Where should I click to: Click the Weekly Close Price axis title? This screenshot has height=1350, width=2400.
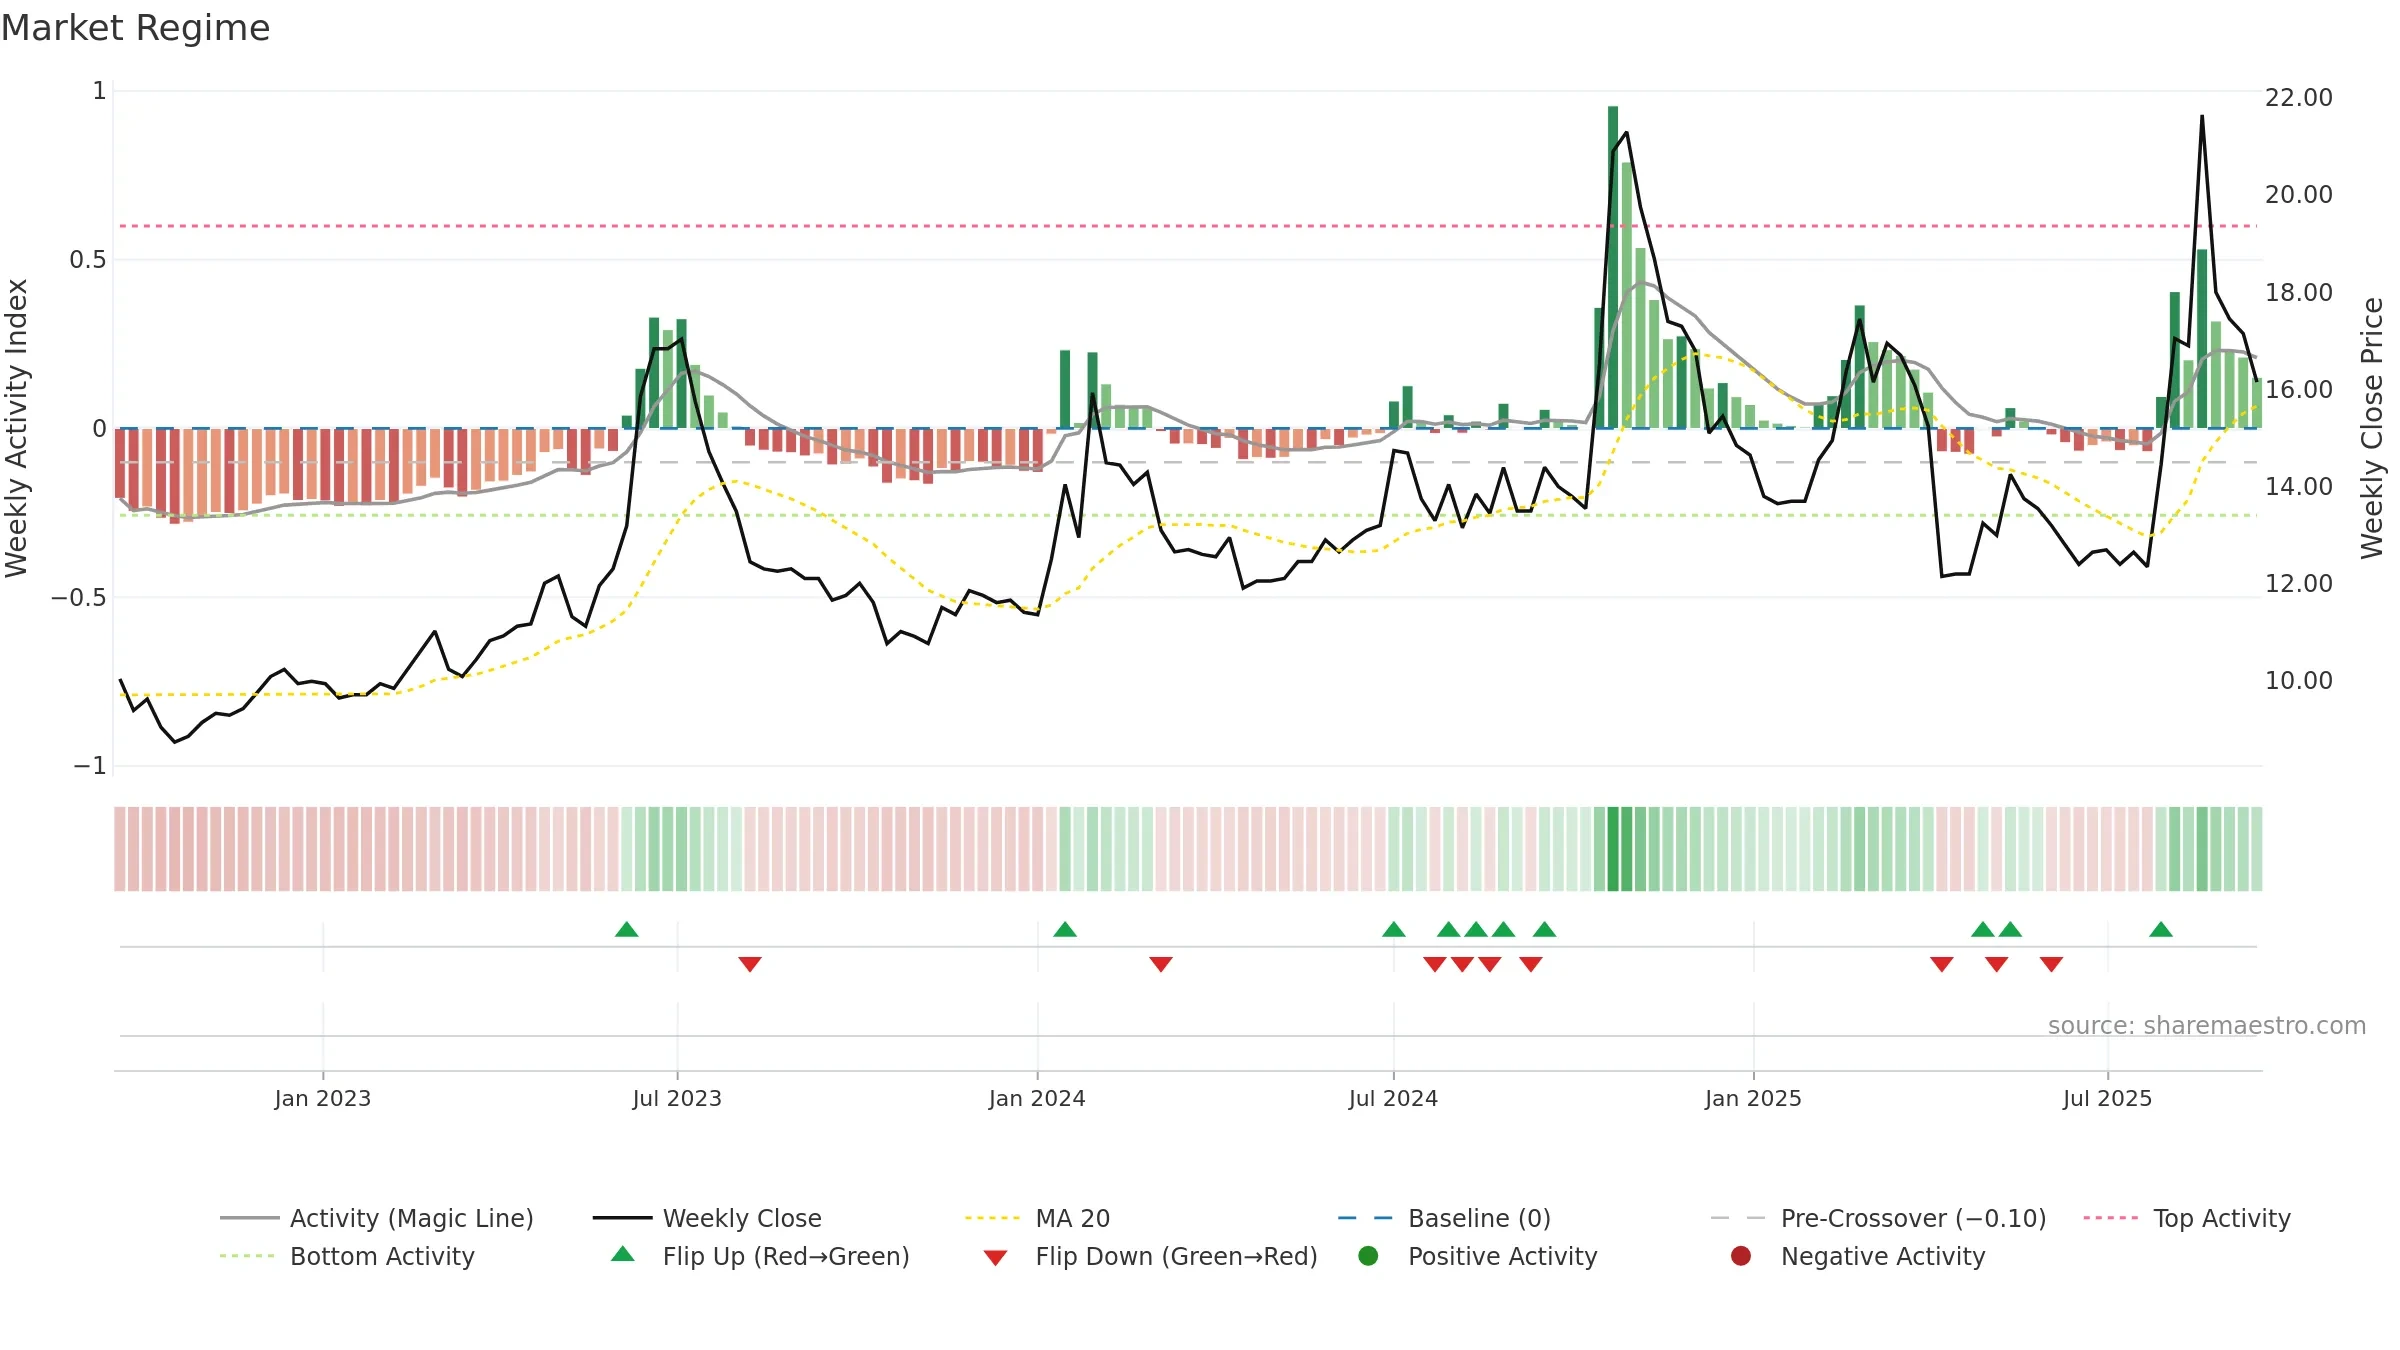2372,428
